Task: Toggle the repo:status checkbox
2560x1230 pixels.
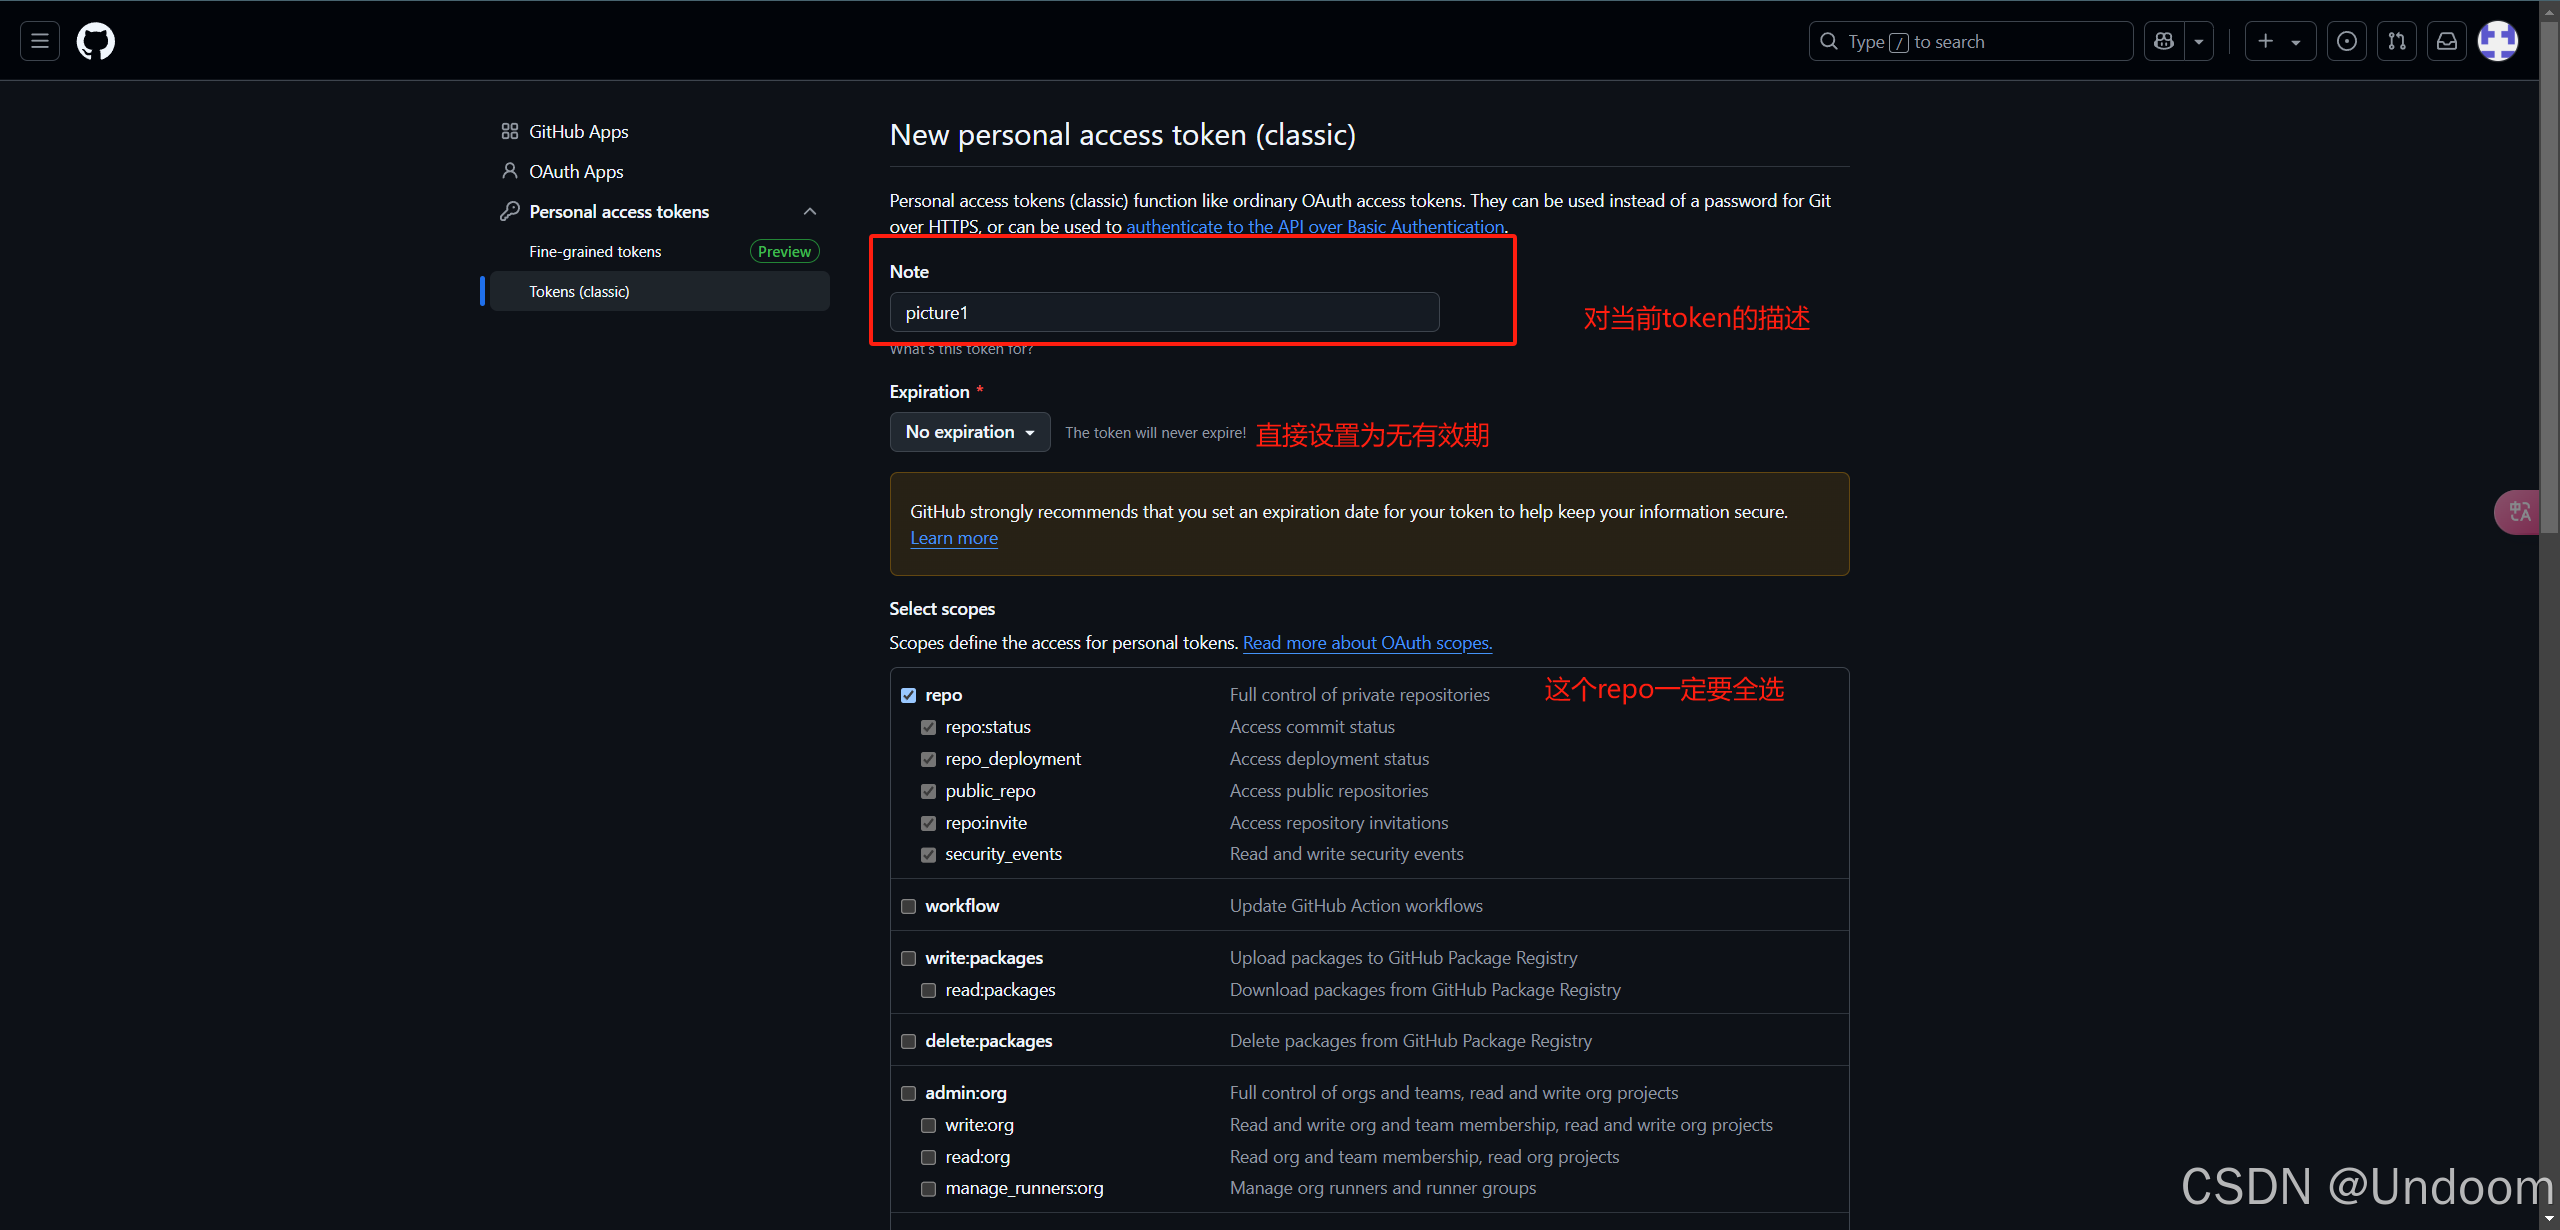Action: (928, 727)
